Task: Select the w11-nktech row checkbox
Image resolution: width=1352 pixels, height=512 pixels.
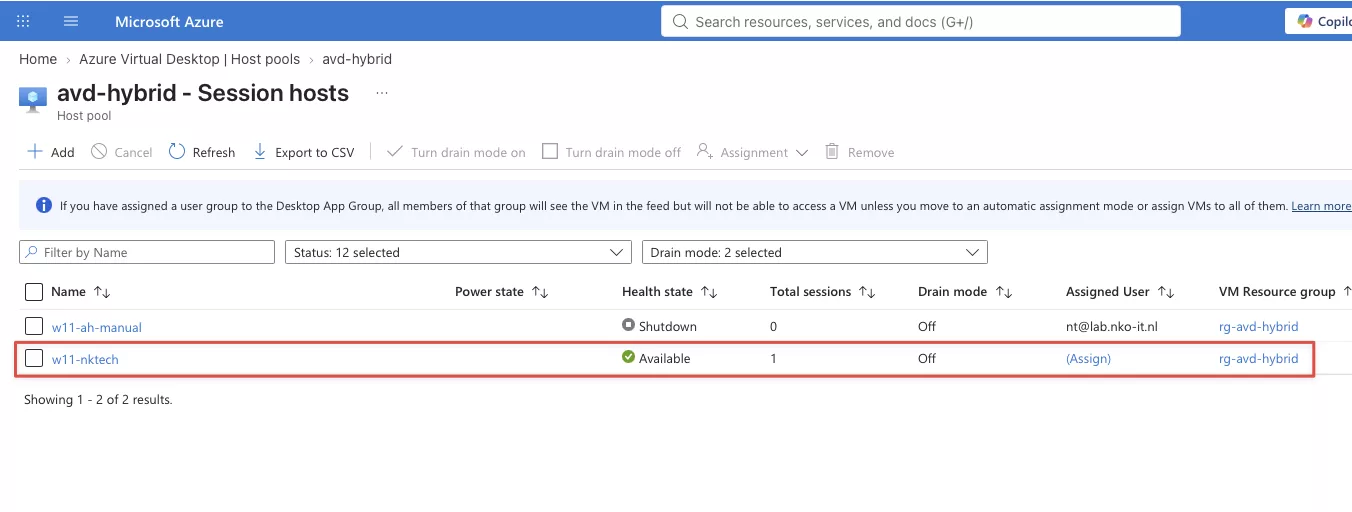Action: coord(34,359)
